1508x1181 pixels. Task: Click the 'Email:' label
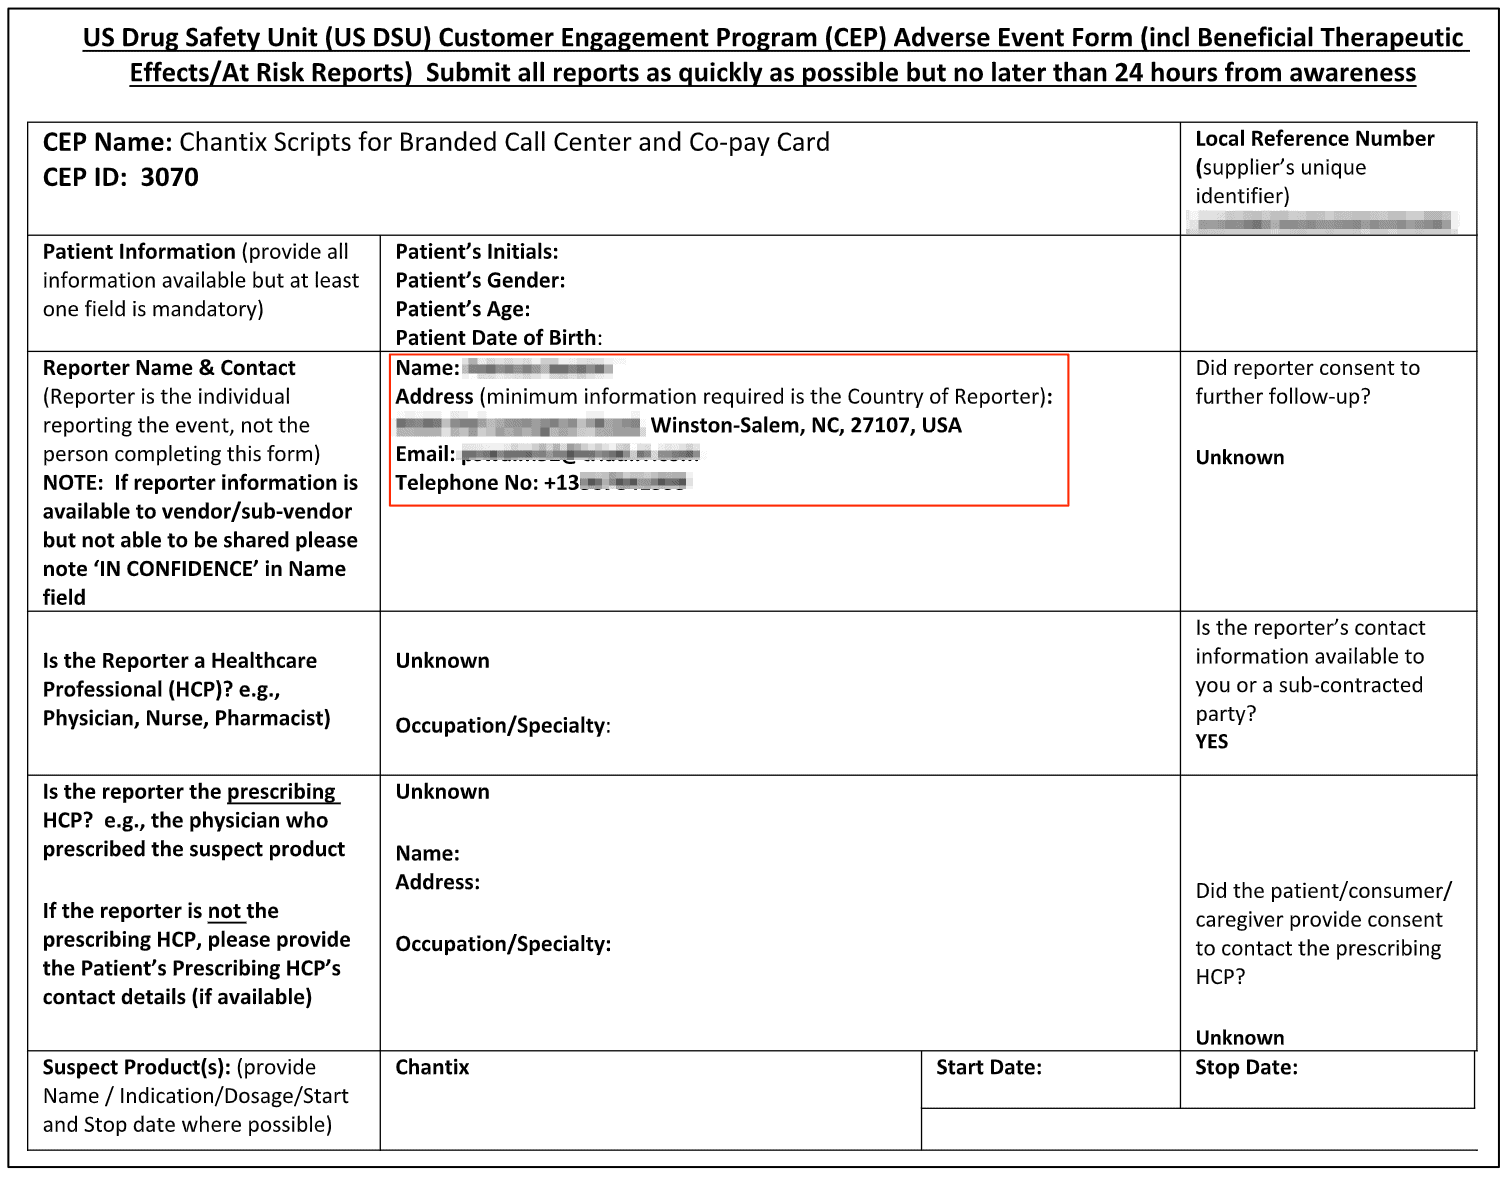pos(425,454)
